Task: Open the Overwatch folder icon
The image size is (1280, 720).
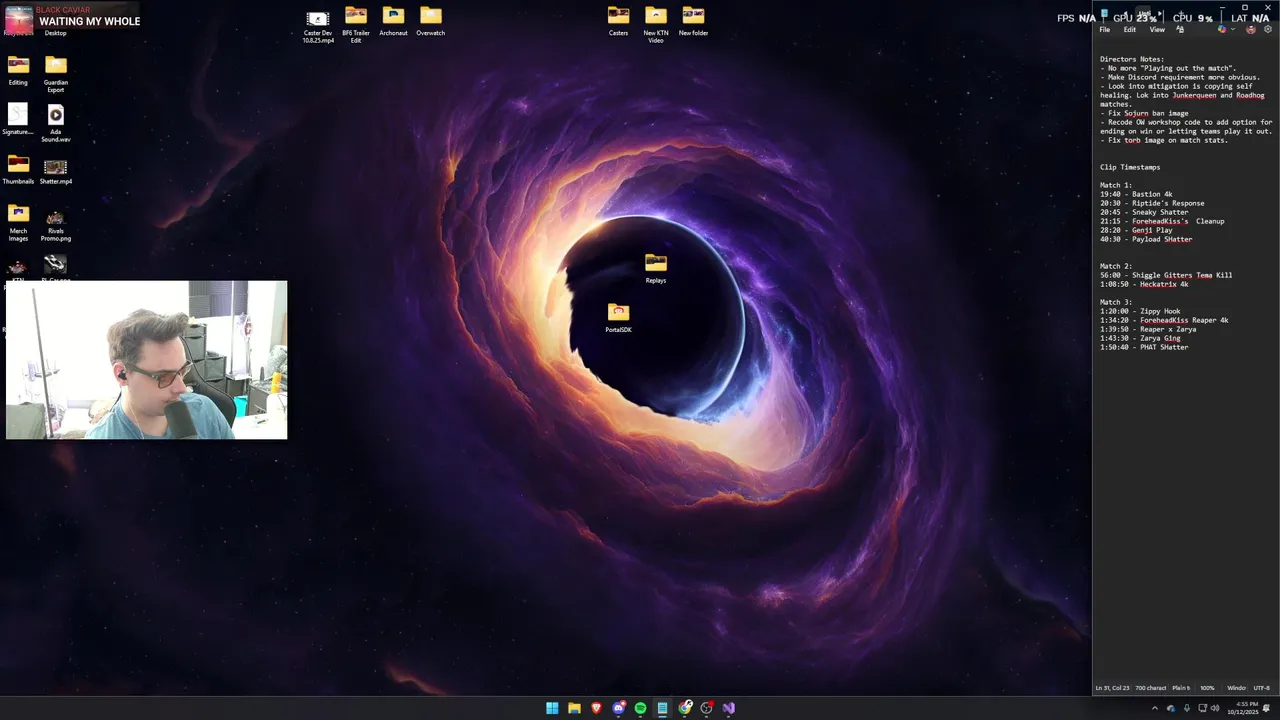Action: point(431,21)
